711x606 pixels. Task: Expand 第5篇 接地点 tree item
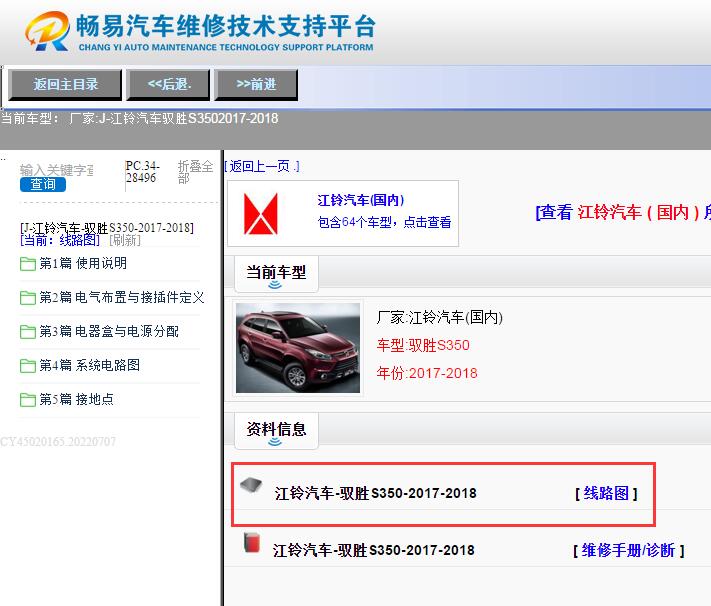[x=76, y=399]
